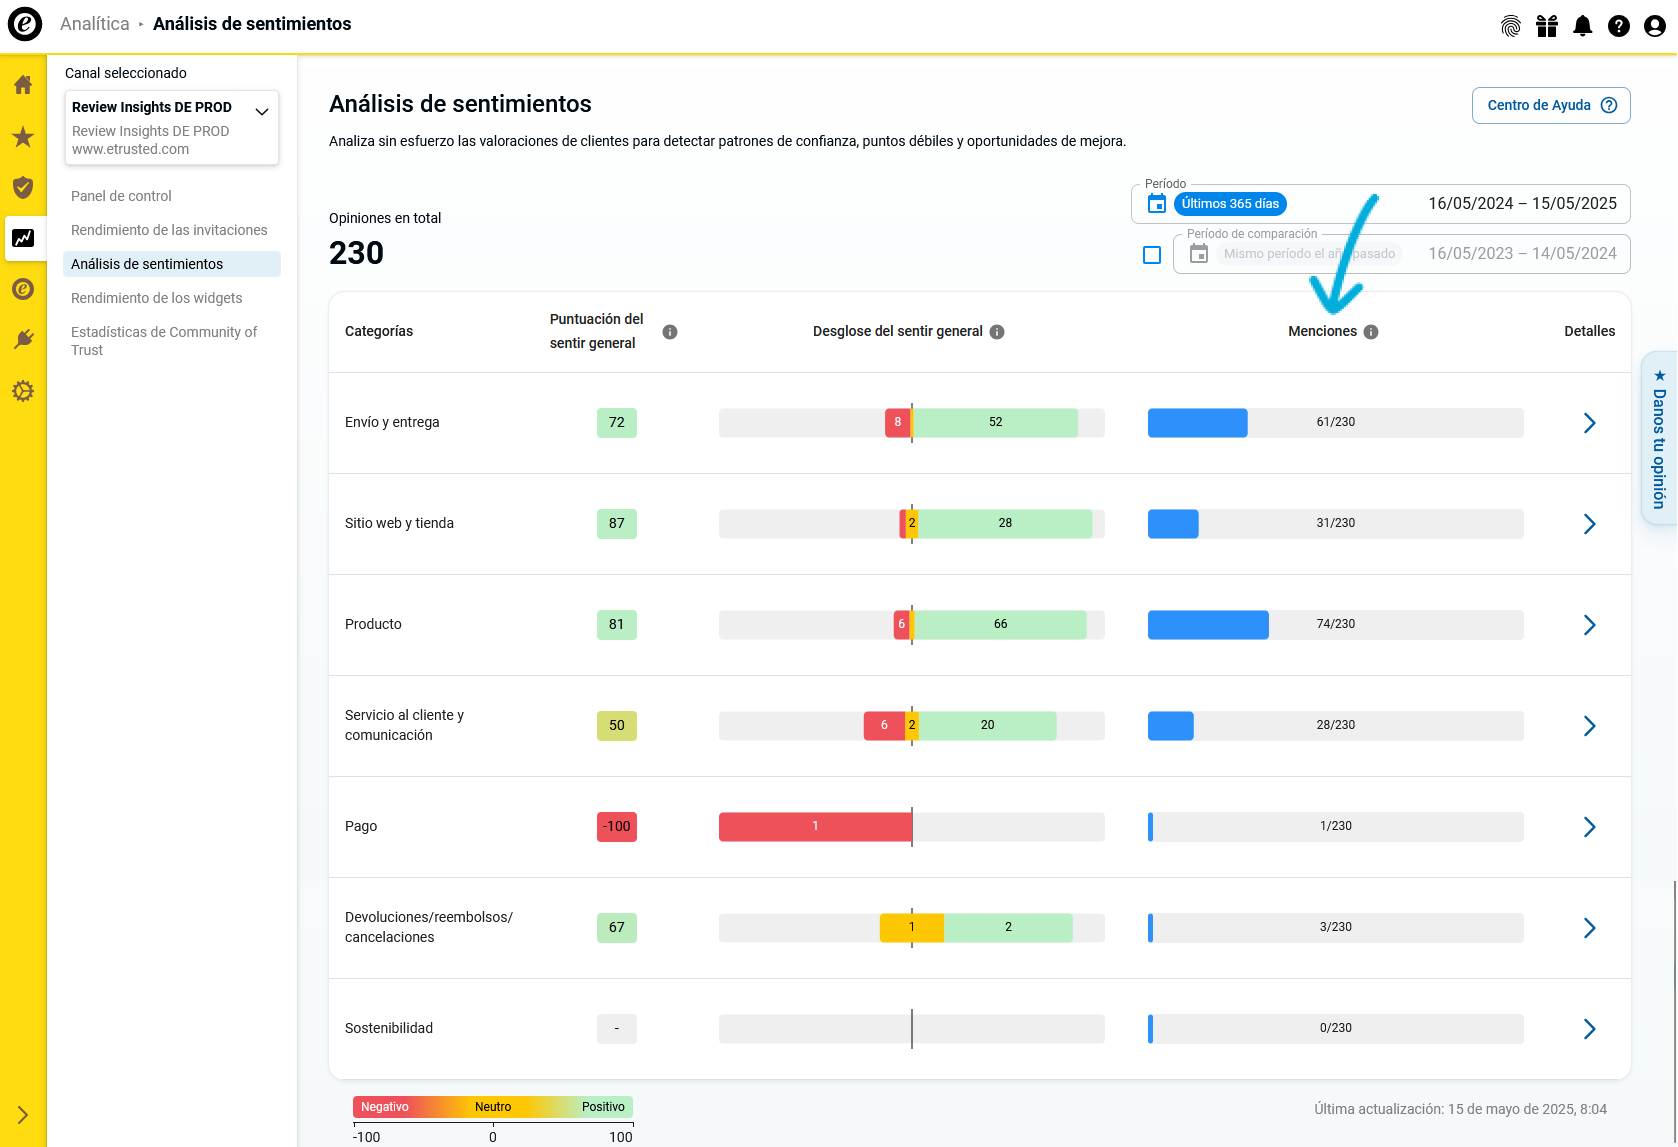Click the 16/05/2023 – 14/05/2024 comparison range
This screenshot has width=1678, height=1147.
(1522, 254)
